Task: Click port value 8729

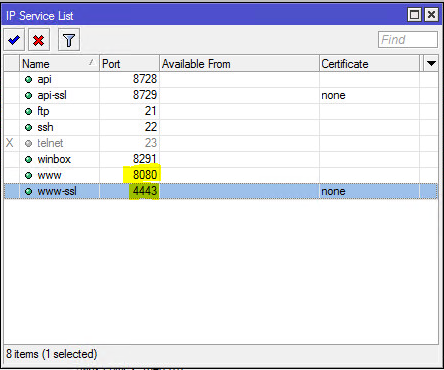Action: coord(145,95)
